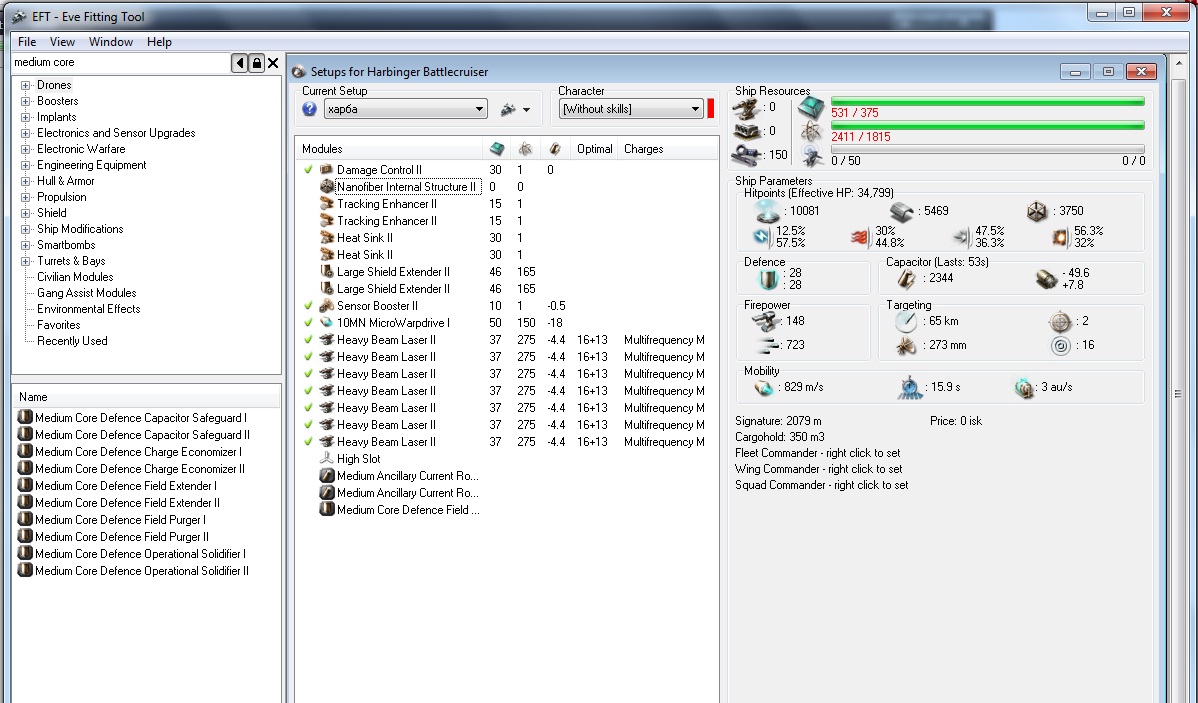Click the back arrow icon beside search box

pyautogui.click(x=240, y=63)
